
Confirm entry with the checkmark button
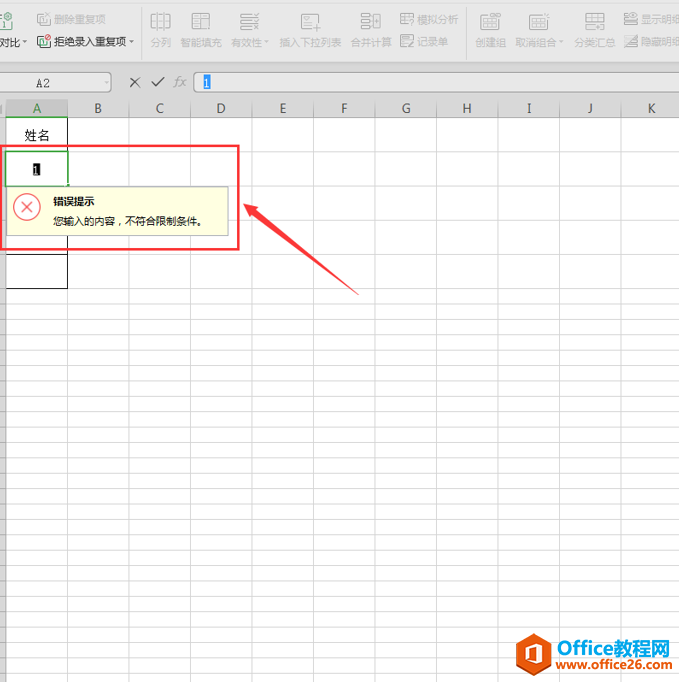pyautogui.click(x=157, y=82)
